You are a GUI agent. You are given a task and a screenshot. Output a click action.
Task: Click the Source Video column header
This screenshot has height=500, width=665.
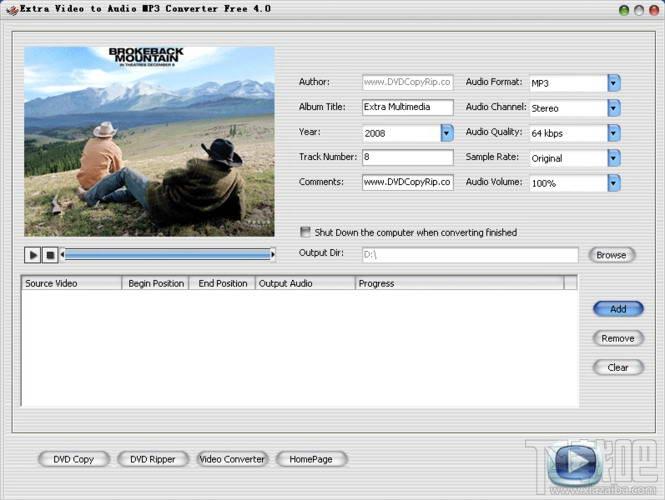(72, 284)
